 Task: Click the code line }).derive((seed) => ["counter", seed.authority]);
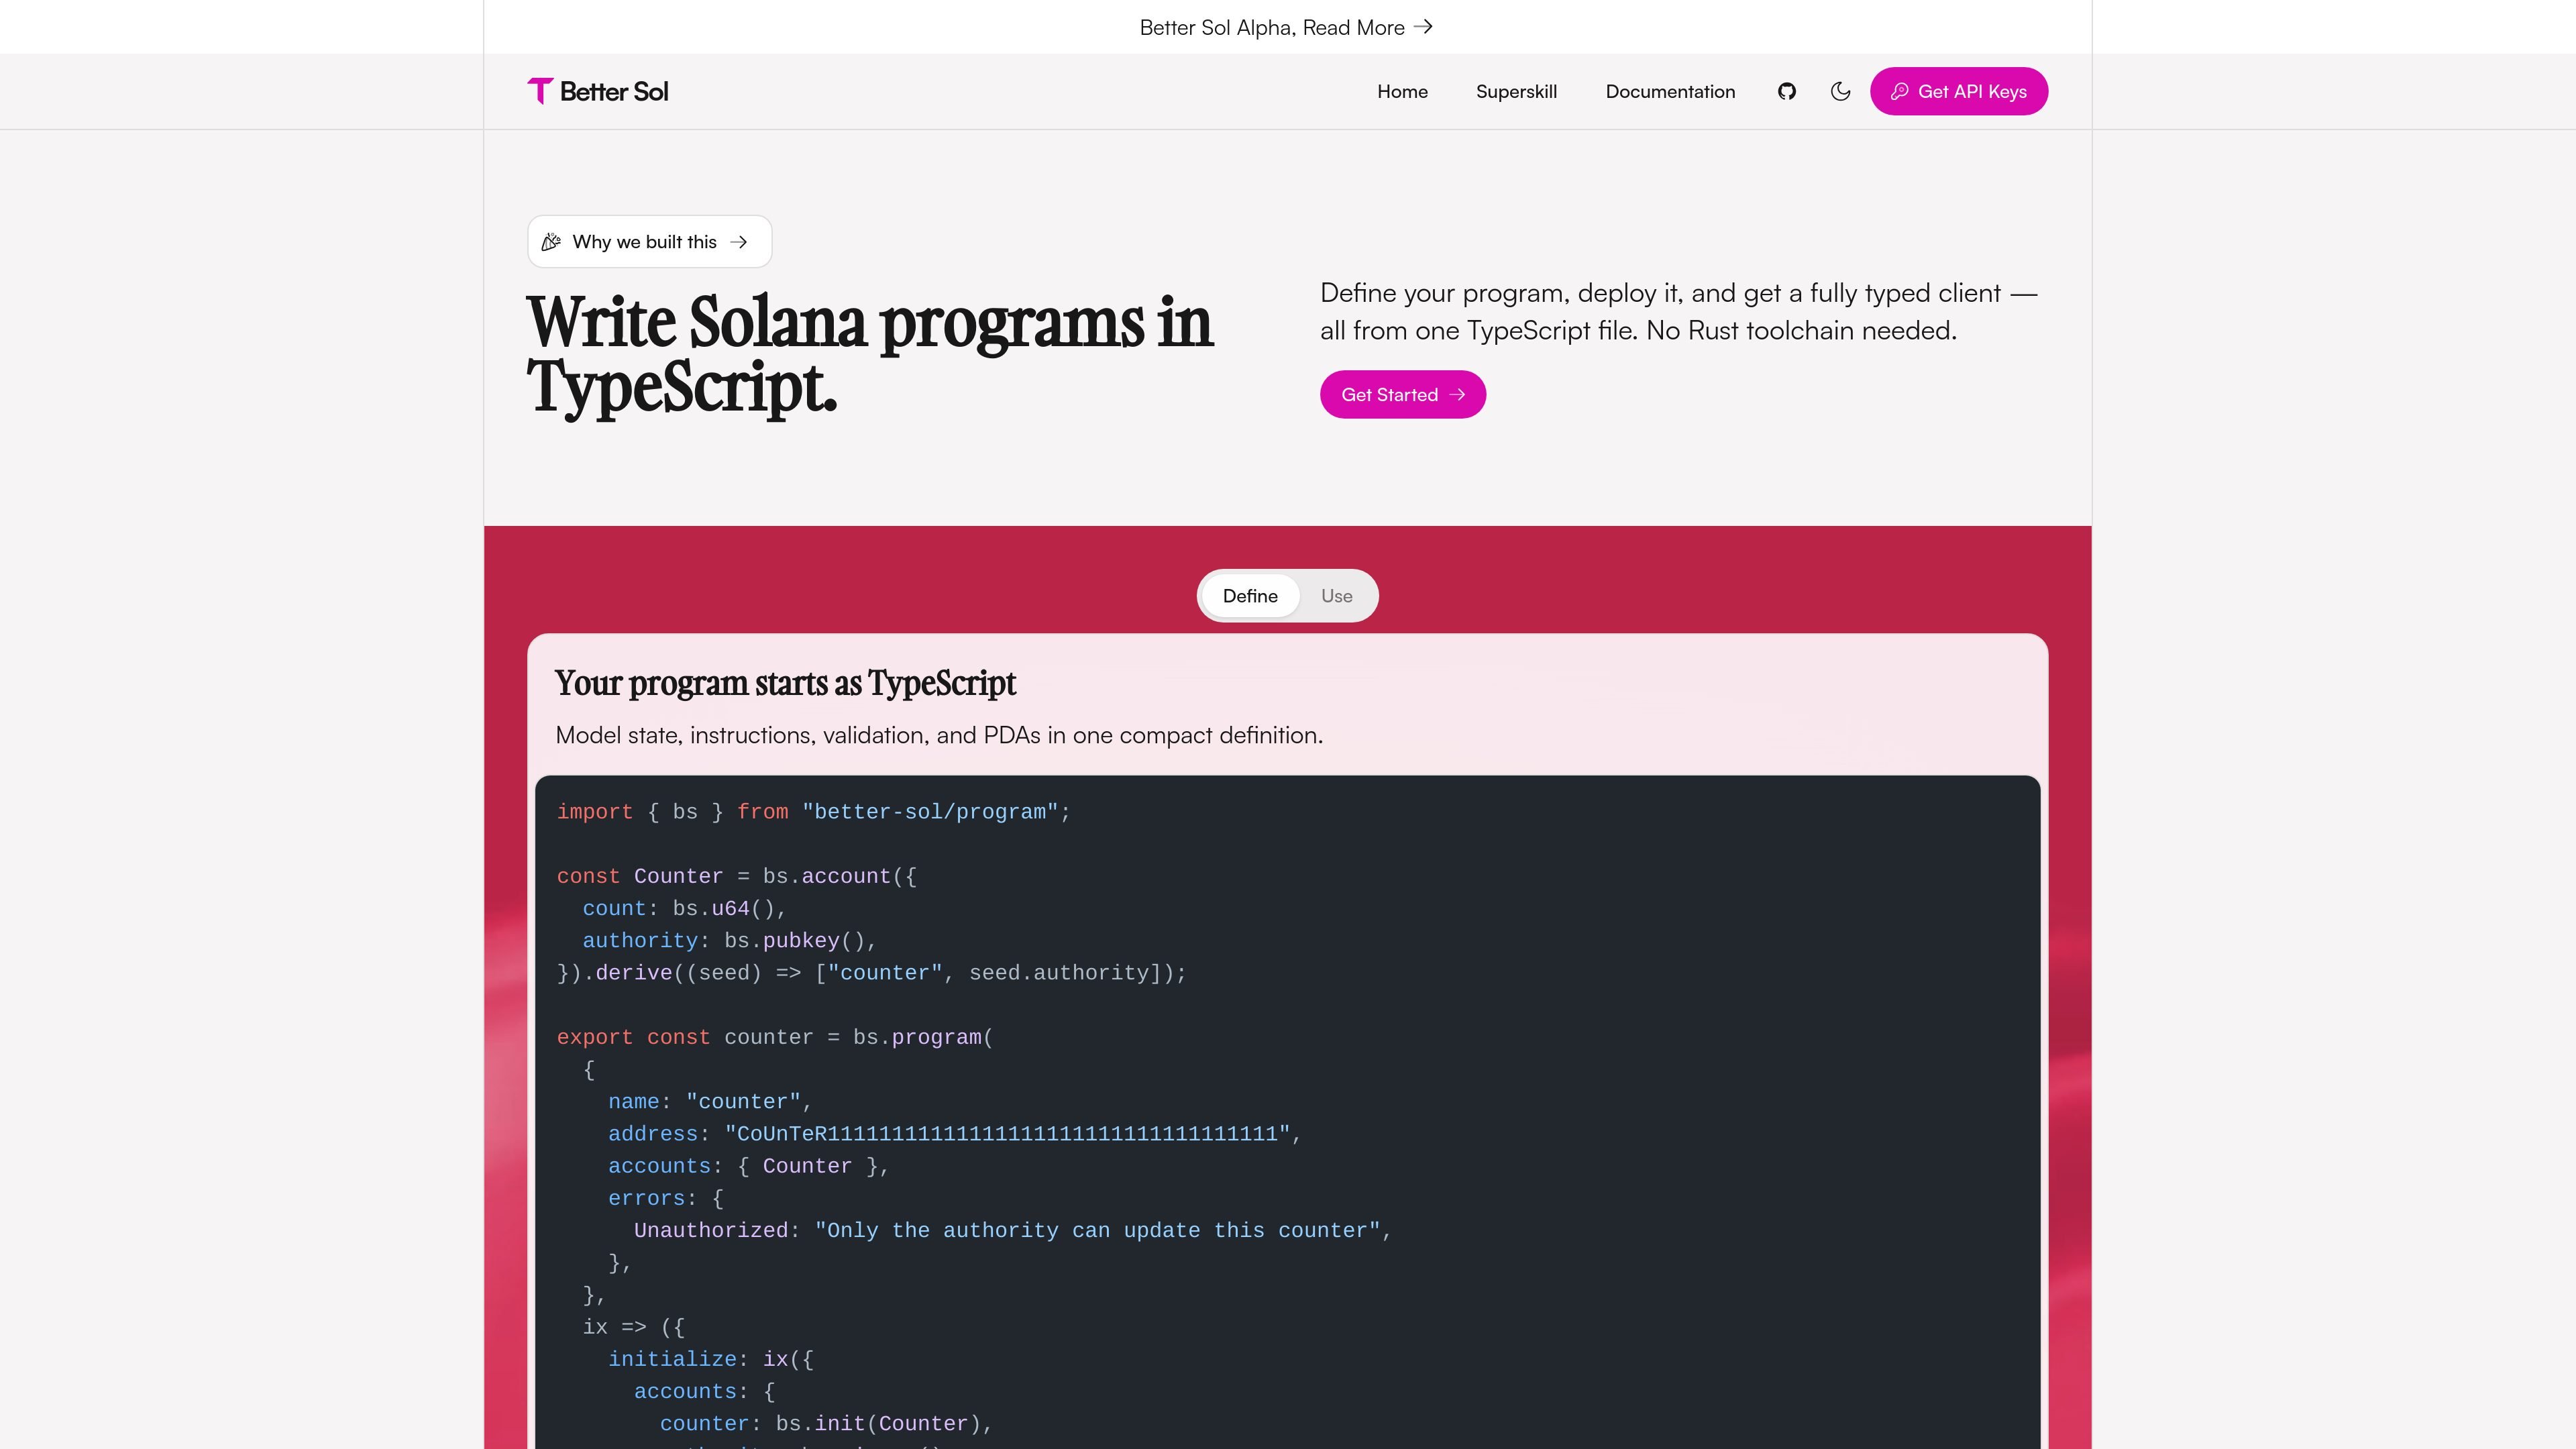click(x=872, y=973)
